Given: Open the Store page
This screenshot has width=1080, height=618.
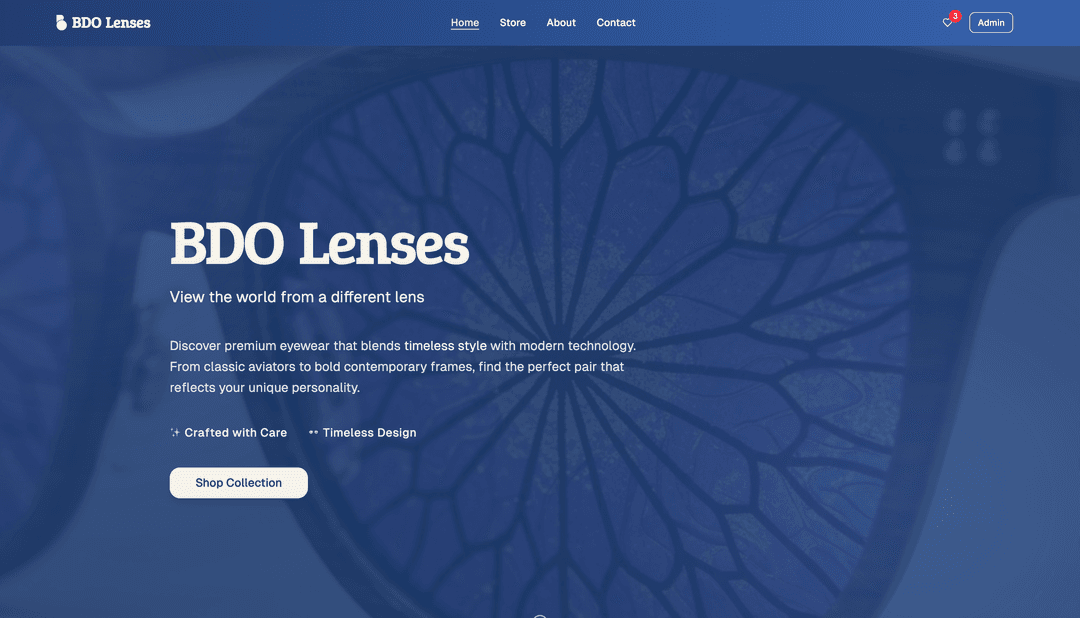Looking at the screenshot, I should (x=512, y=22).
